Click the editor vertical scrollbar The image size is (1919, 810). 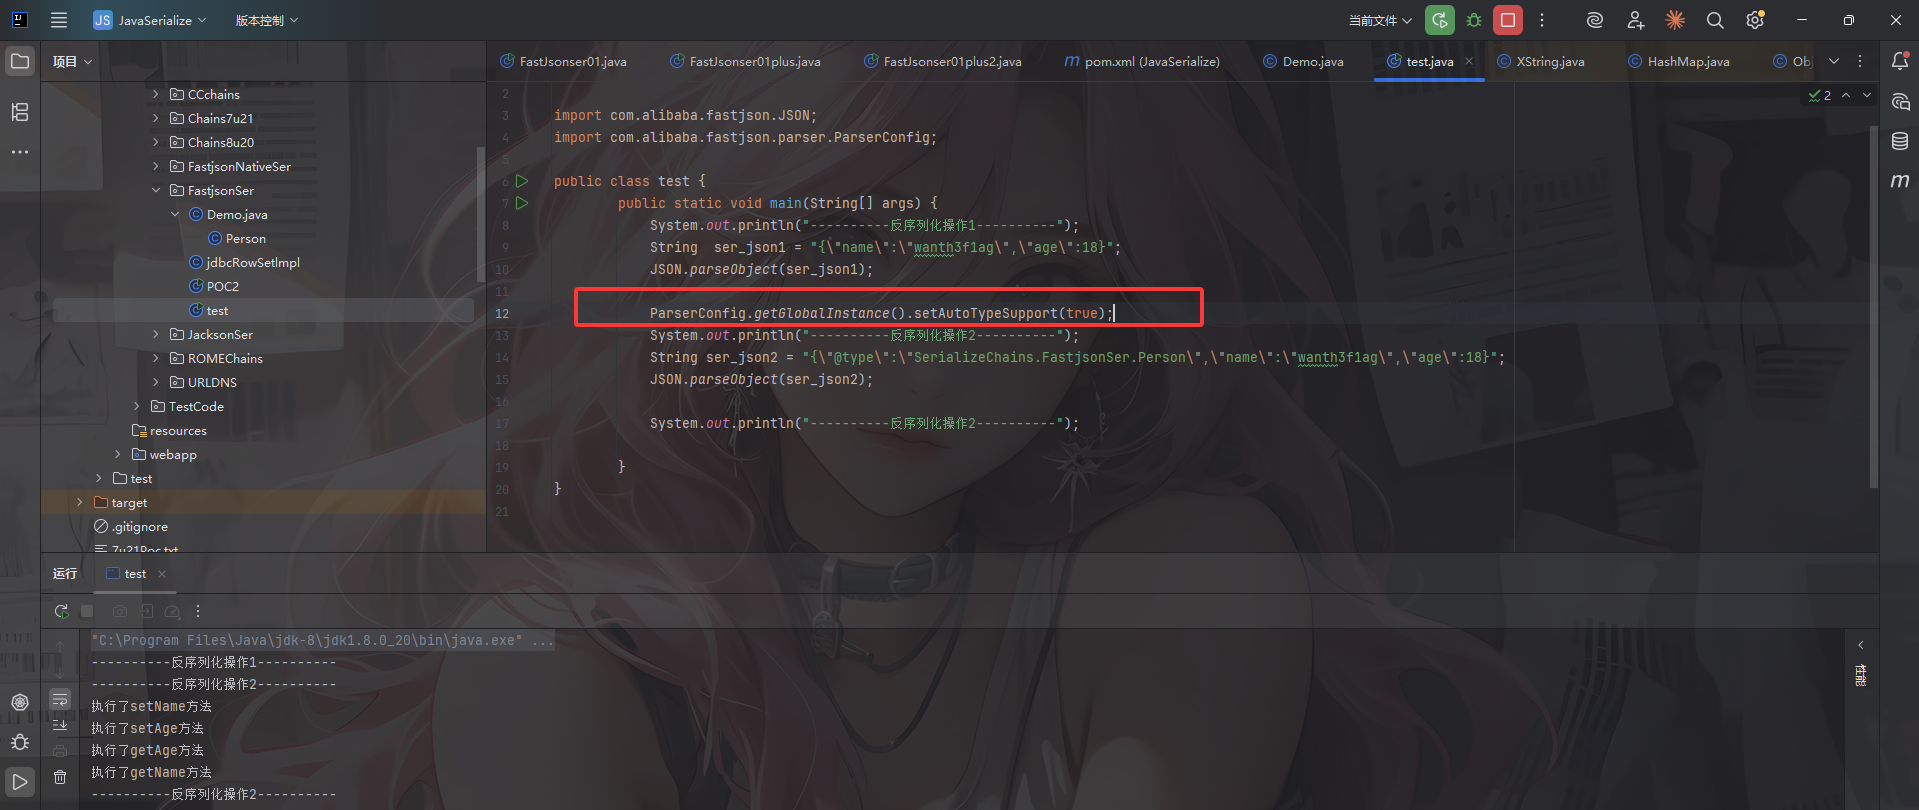point(1873,300)
